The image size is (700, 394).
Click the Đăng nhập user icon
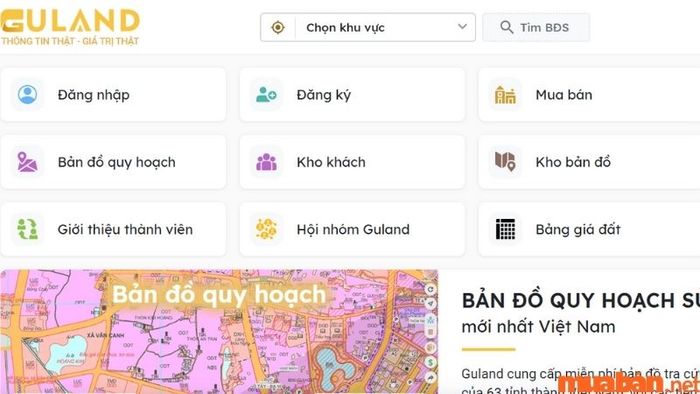pos(27,95)
